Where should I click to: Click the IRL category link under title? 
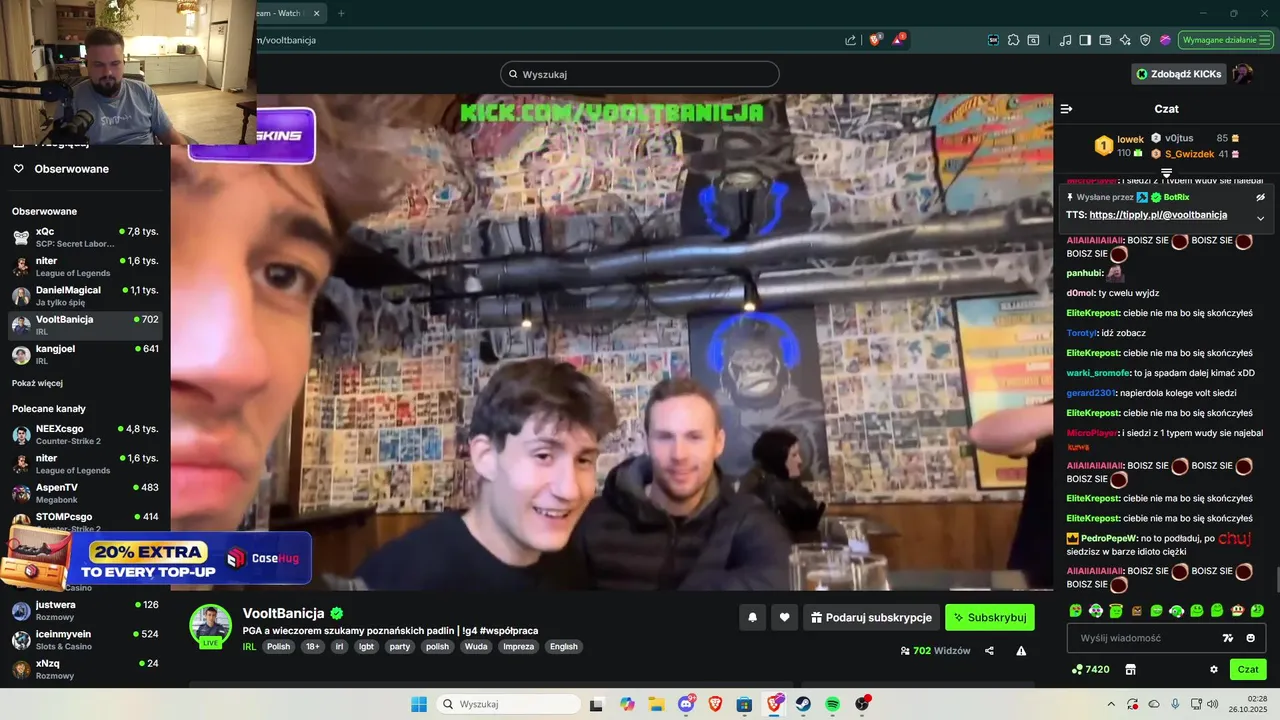(x=250, y=647)
